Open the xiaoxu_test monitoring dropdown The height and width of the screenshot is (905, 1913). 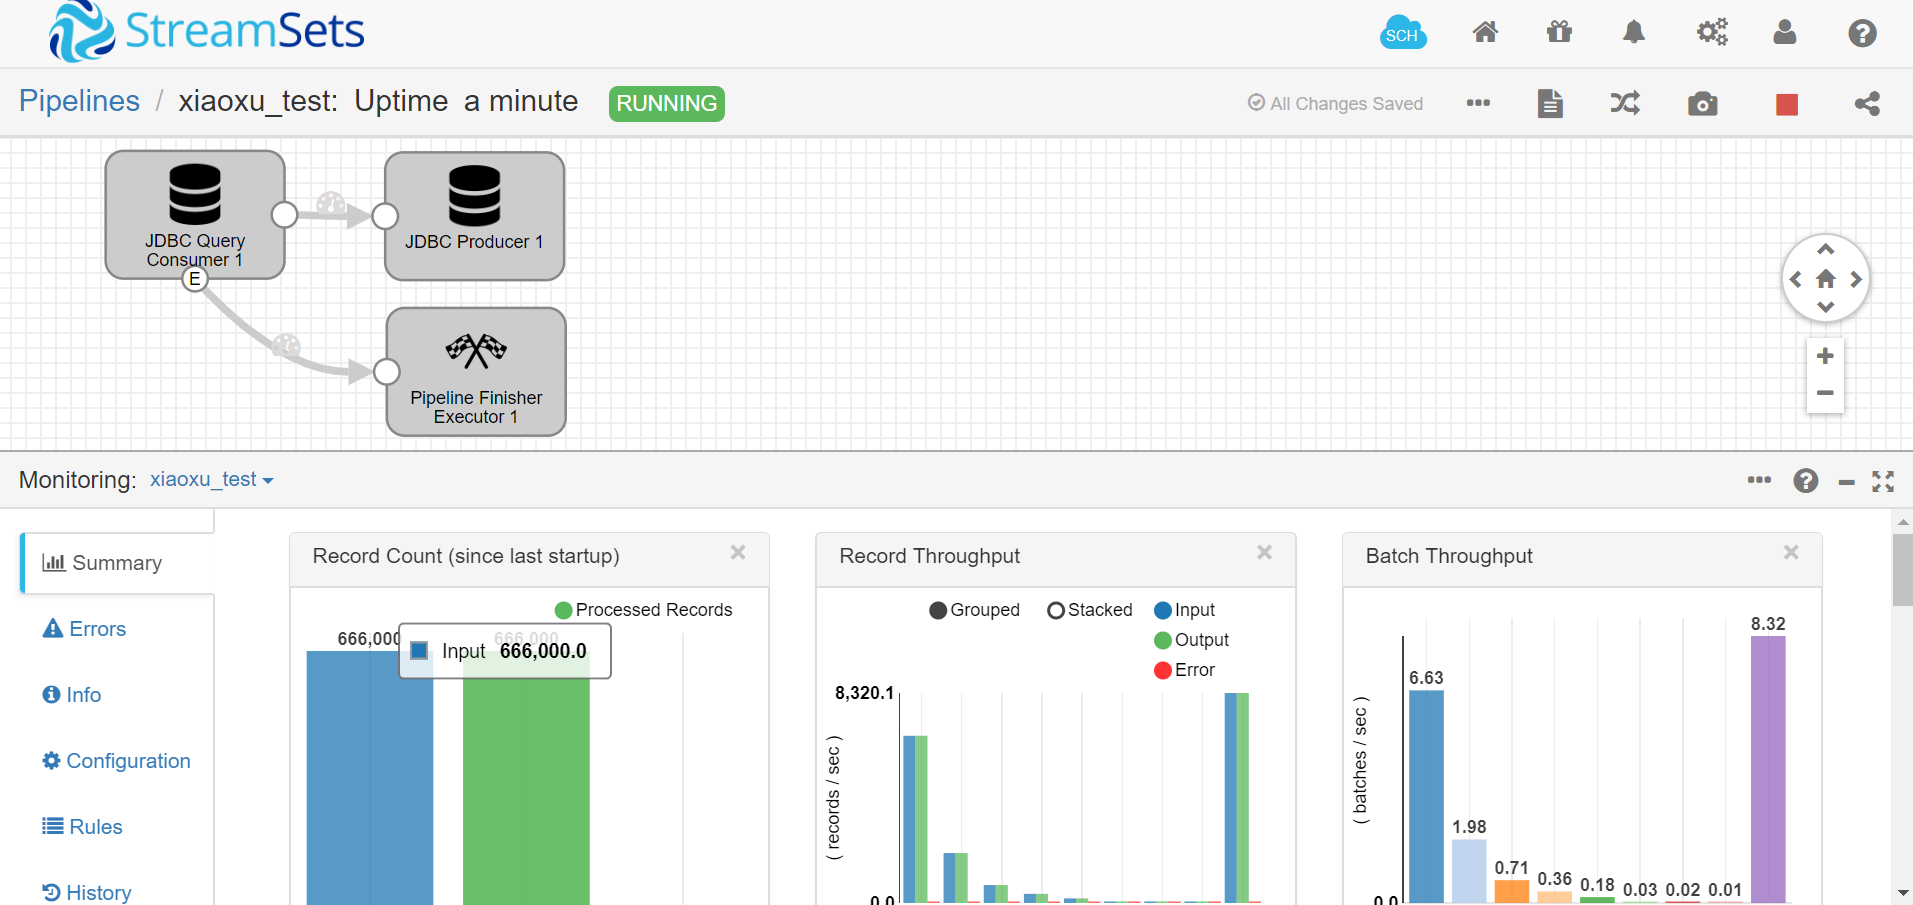coord(212,479)
